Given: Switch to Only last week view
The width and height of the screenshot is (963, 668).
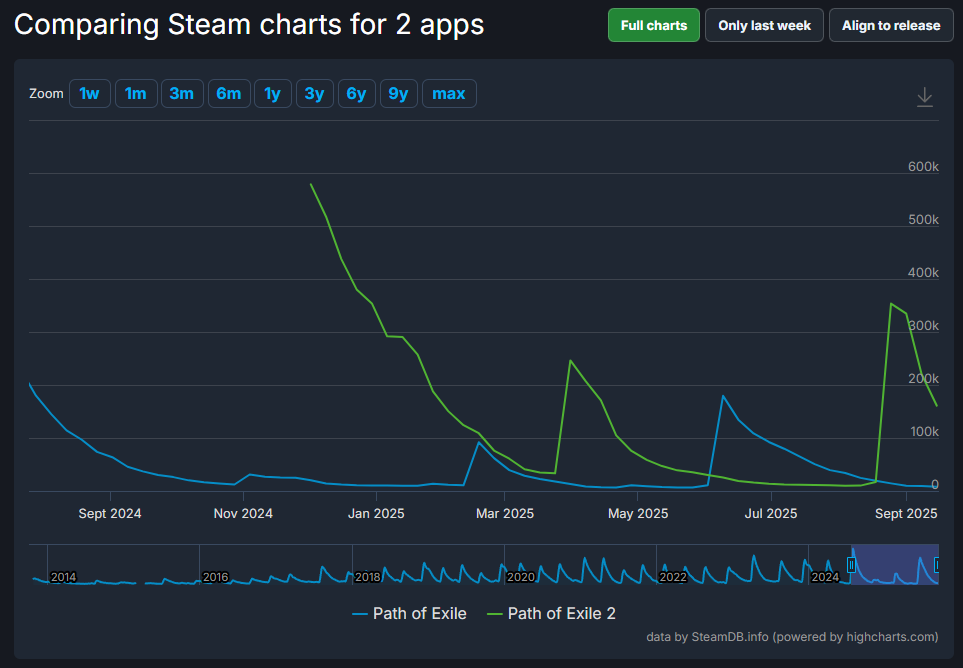Looking at the screenshot, I should coord(764,25).
